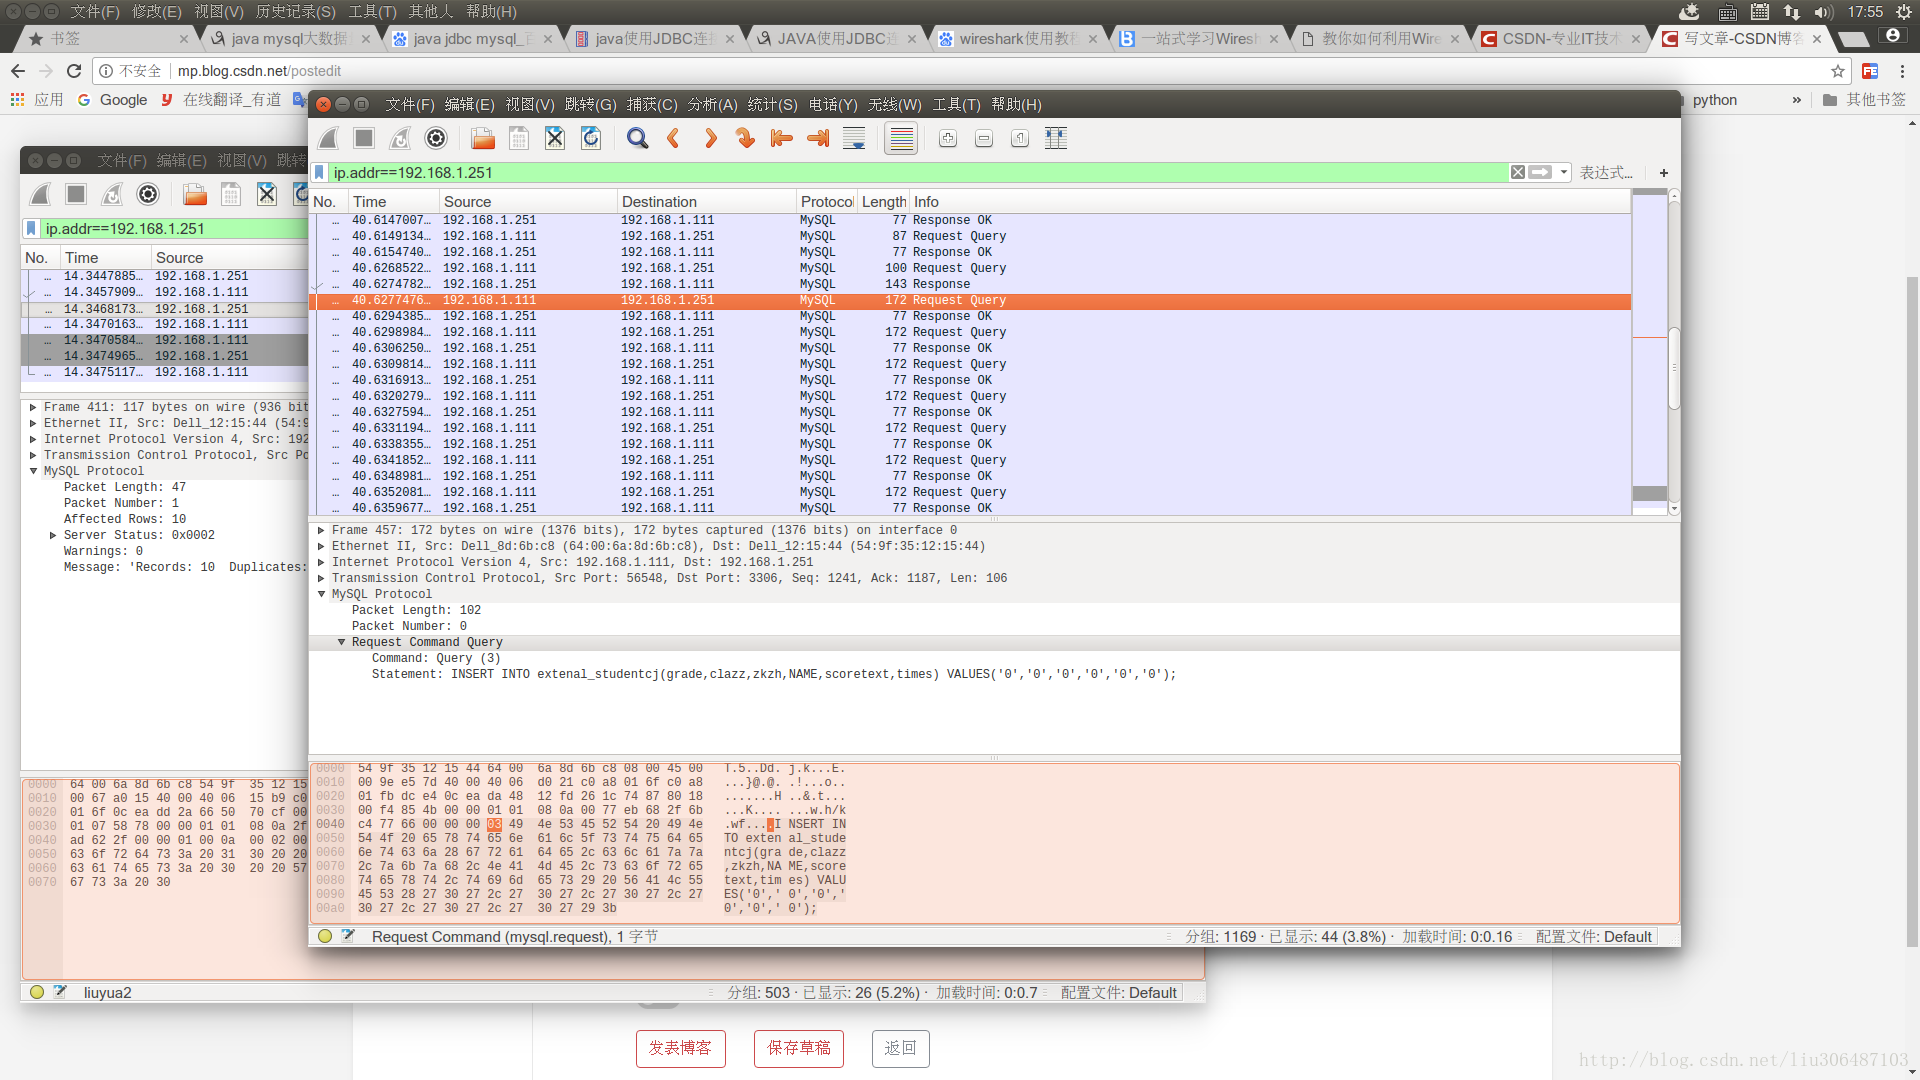Click the start capture shark fin icon in front Wireshark
Screen dimensions: 1920x1080
point(329,139)
